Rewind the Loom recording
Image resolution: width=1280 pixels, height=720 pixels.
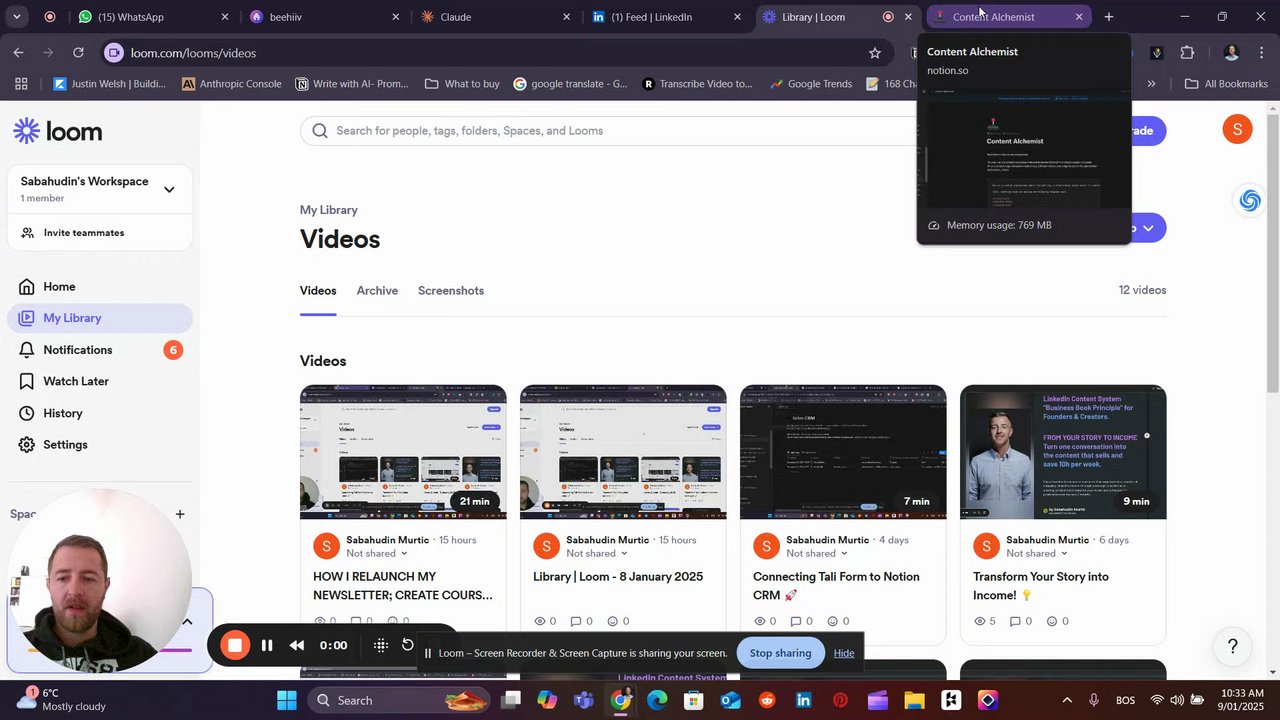click(x=297, y=645)
